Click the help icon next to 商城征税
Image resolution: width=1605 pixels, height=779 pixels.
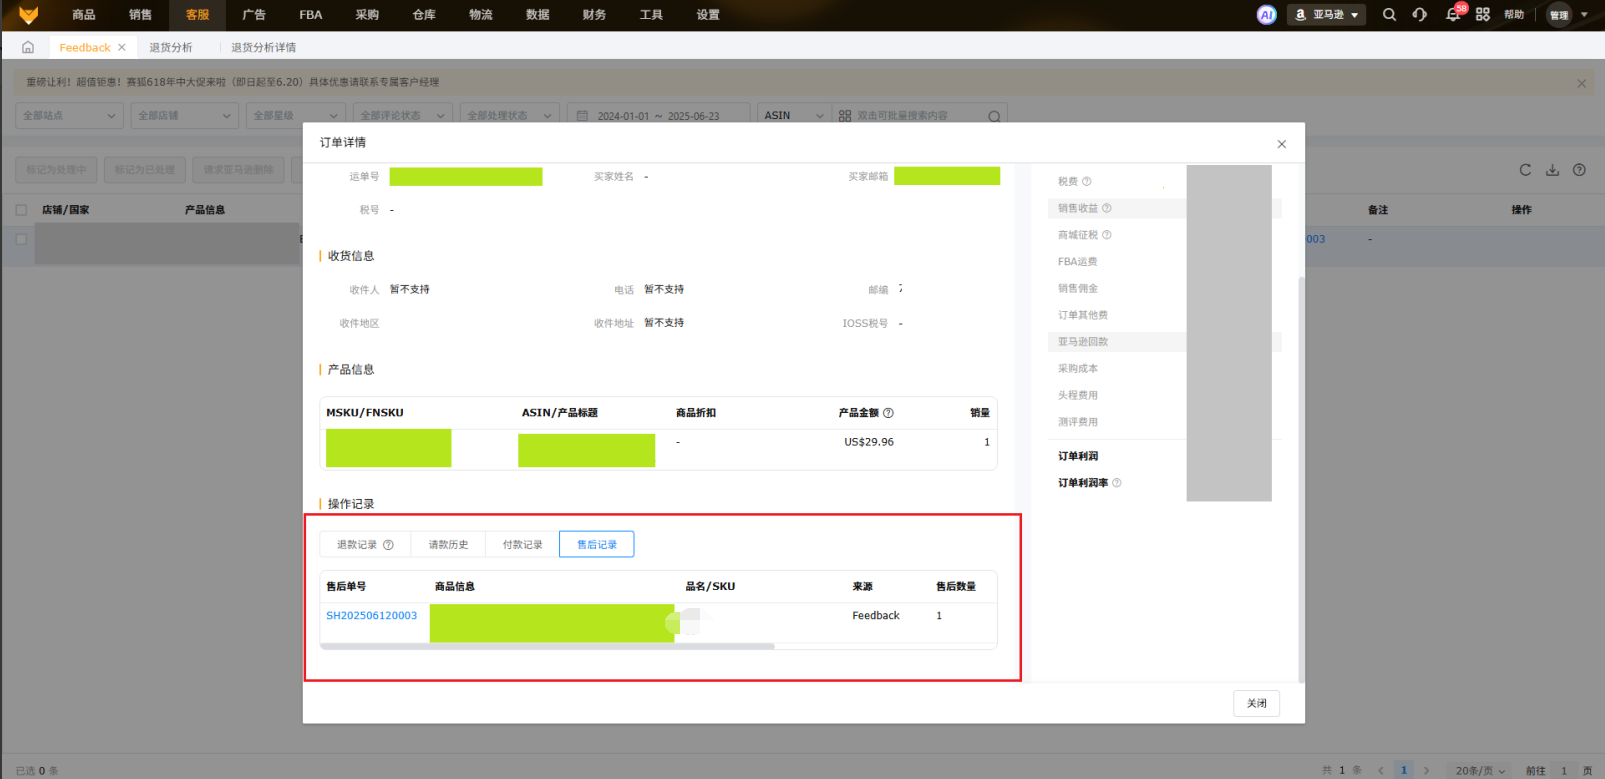click(x=1107, y=235)
